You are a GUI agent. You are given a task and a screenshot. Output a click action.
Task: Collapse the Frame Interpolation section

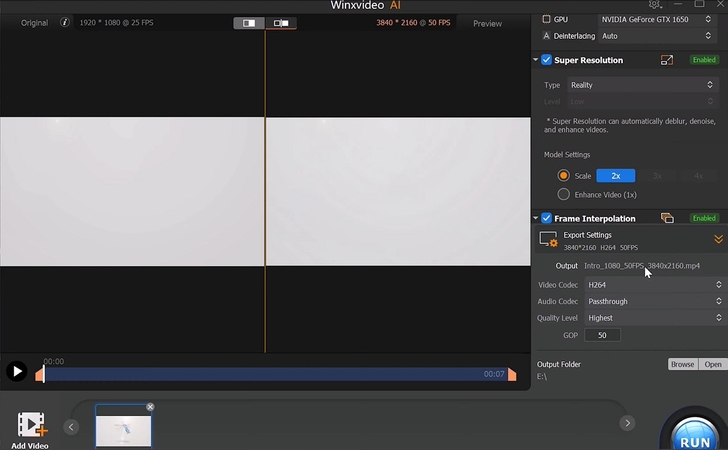[x=535, y=218]
